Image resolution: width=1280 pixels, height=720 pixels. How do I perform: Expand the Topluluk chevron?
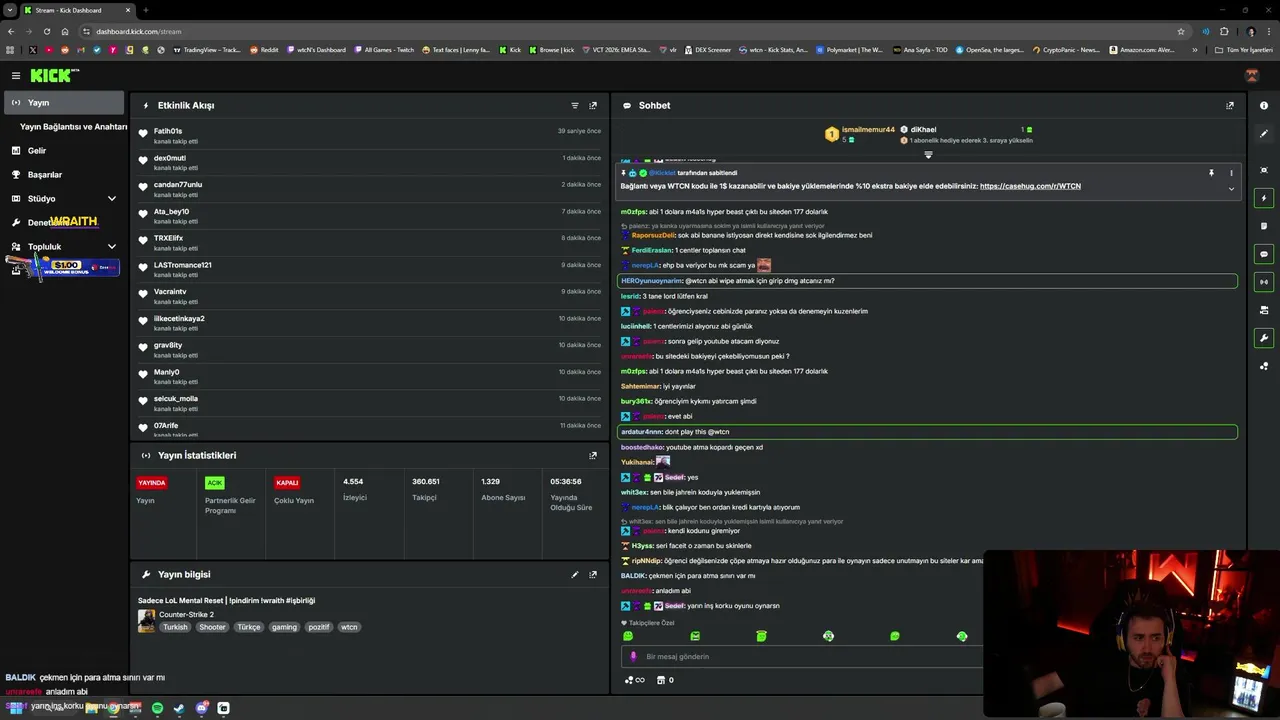click(111, 247)
